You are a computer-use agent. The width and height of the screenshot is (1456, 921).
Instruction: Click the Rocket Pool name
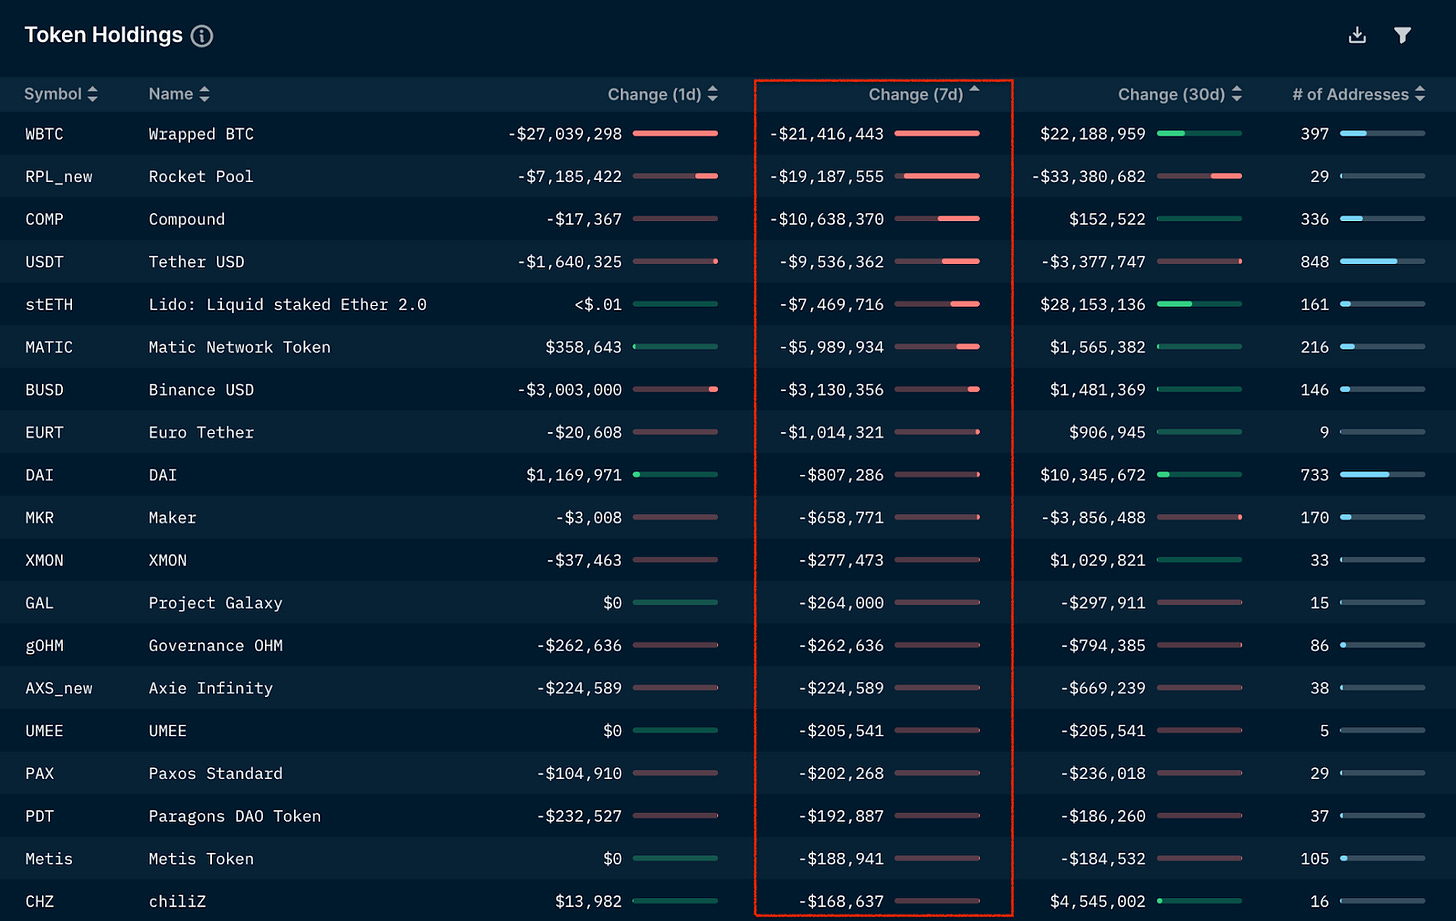click(201, 177)
